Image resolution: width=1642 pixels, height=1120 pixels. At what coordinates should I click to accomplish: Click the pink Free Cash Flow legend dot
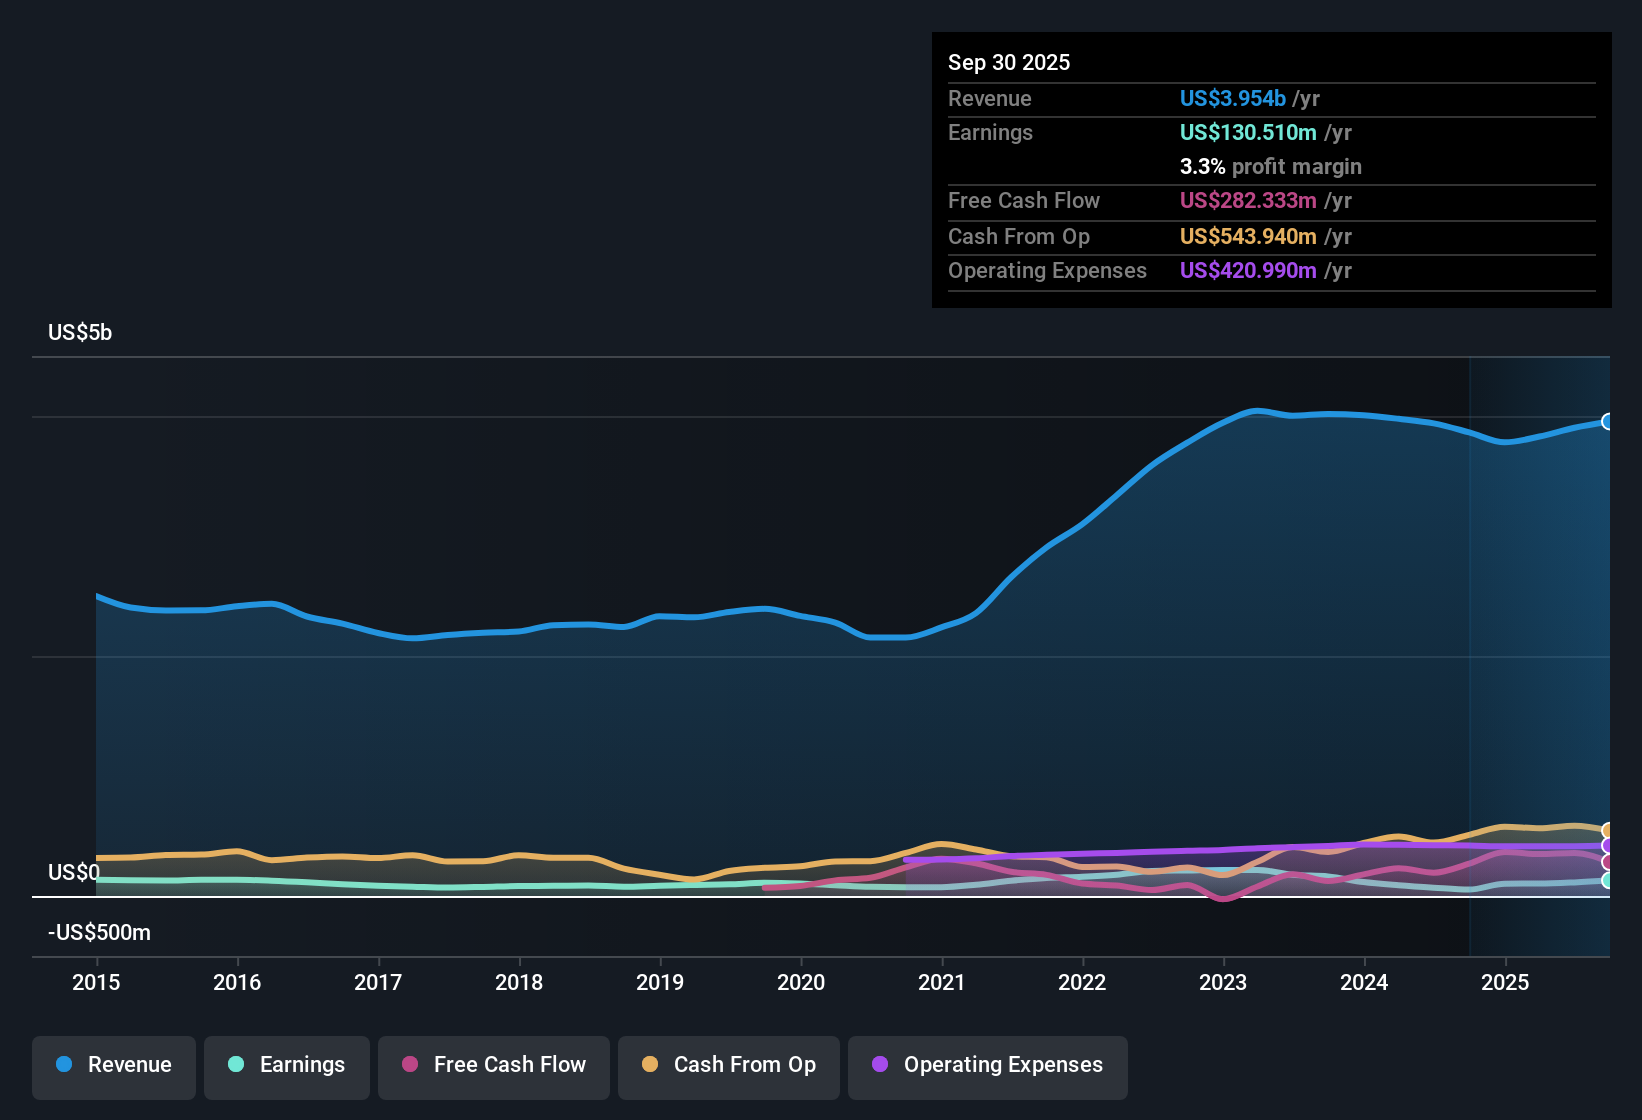409,1065
